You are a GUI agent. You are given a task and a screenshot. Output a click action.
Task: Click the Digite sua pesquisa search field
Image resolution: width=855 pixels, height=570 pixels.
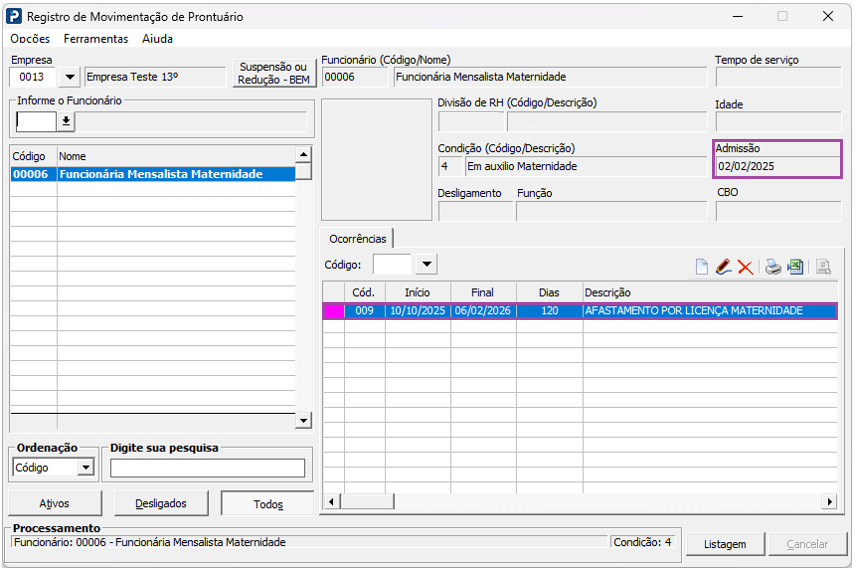tap(207, 467)
